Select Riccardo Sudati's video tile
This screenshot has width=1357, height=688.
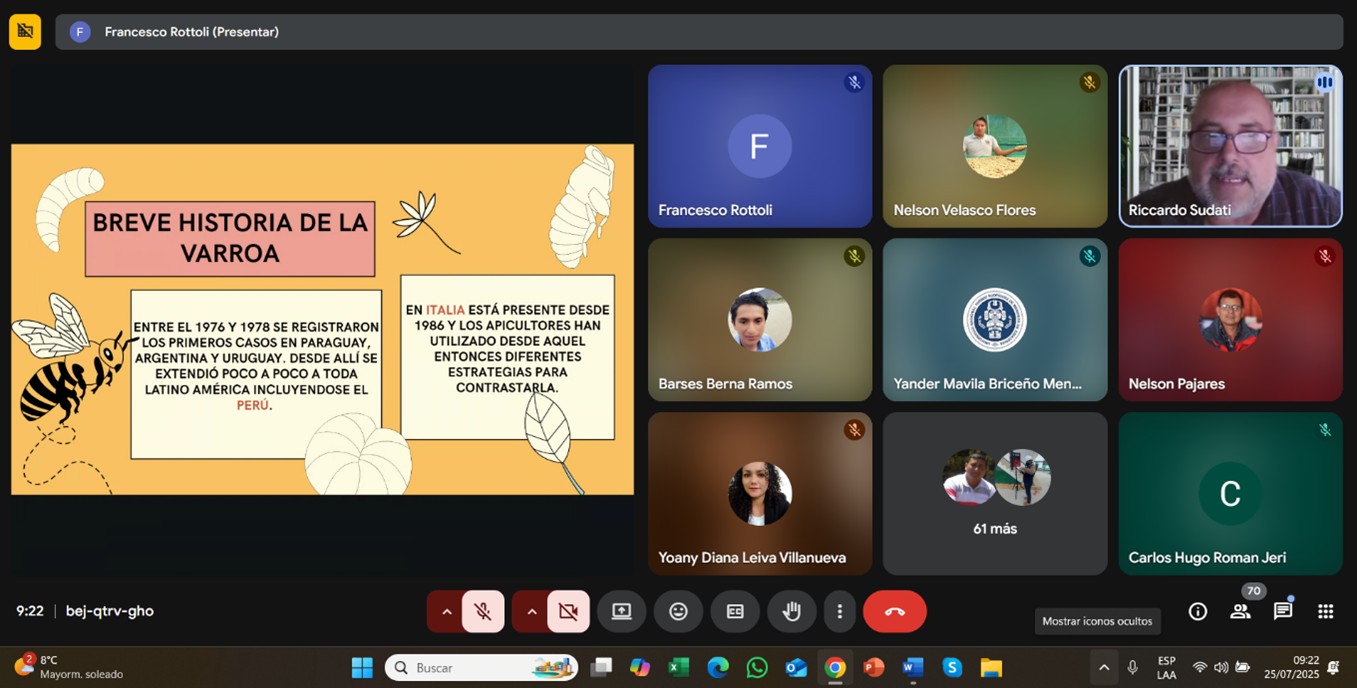click(1230, 146)
